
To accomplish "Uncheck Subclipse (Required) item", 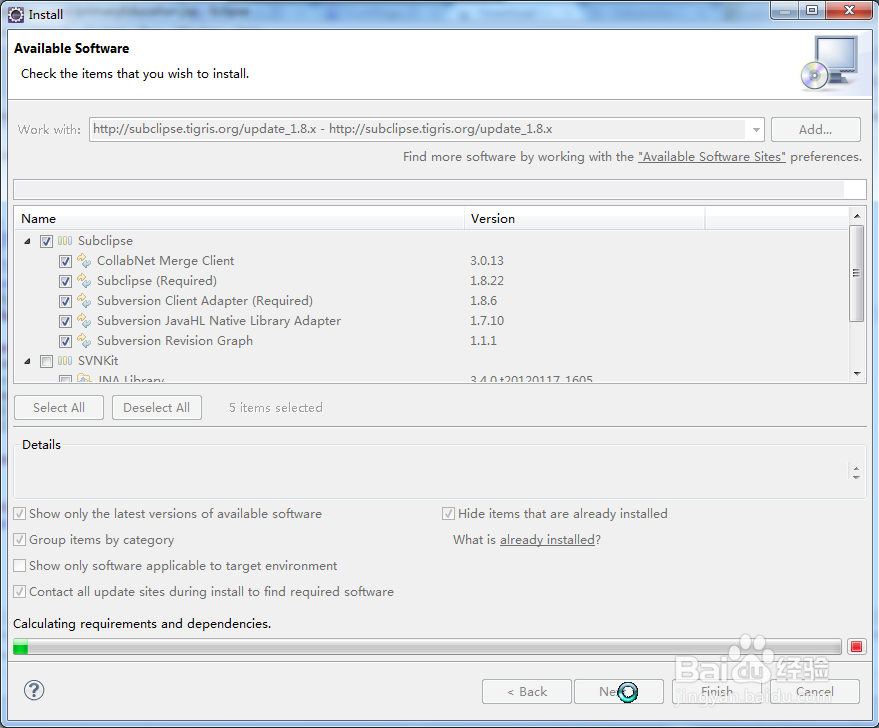I will tap(66, 281).
